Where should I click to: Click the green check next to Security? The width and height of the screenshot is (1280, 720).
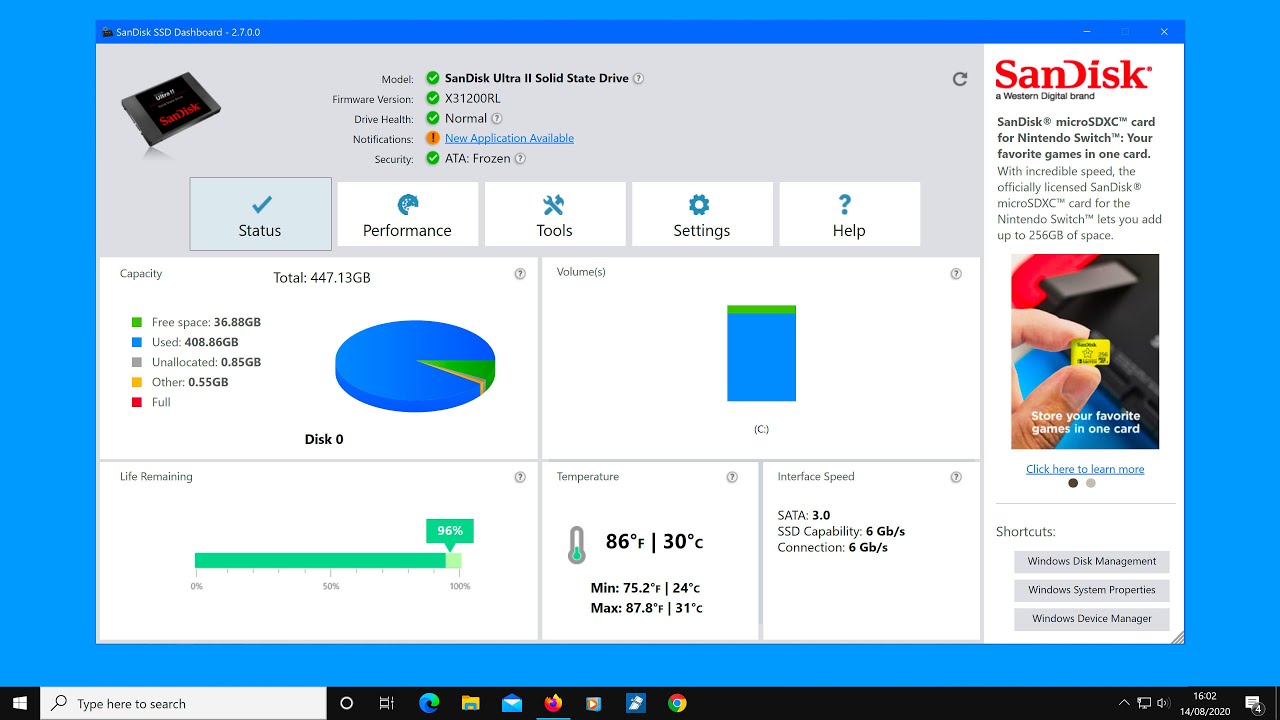pyautogui.click(x=432, y=158)
